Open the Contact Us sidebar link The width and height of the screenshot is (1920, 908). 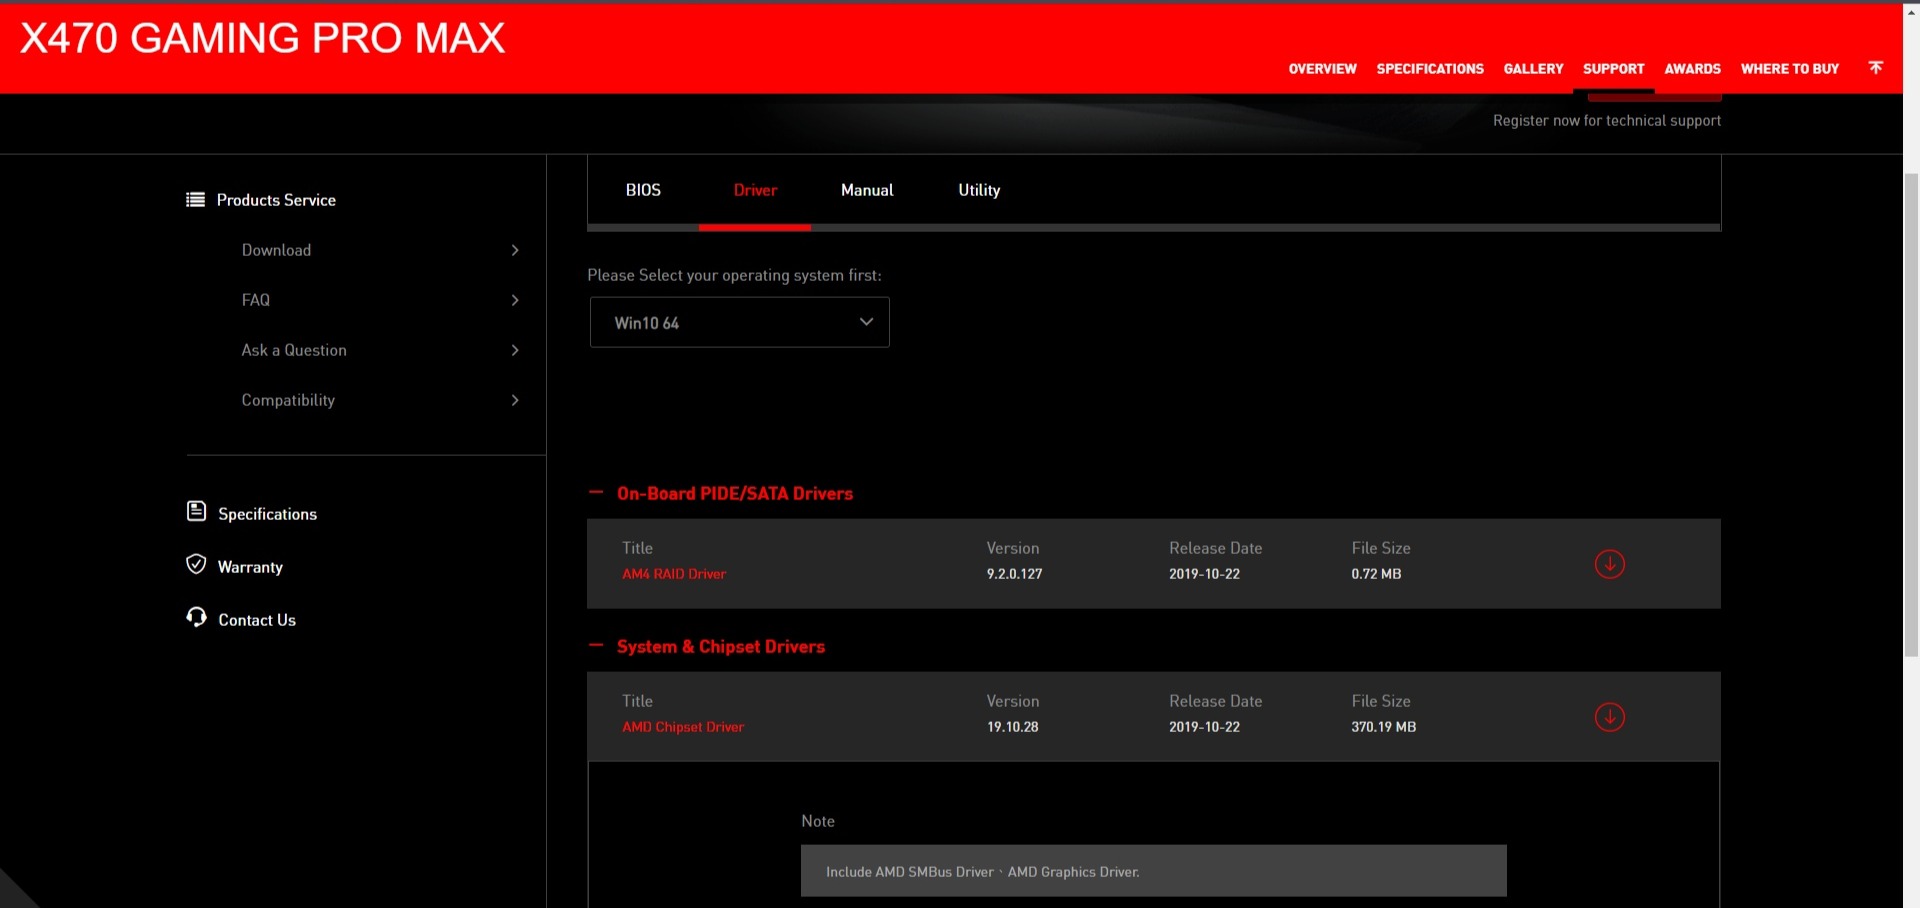[257, 620]
